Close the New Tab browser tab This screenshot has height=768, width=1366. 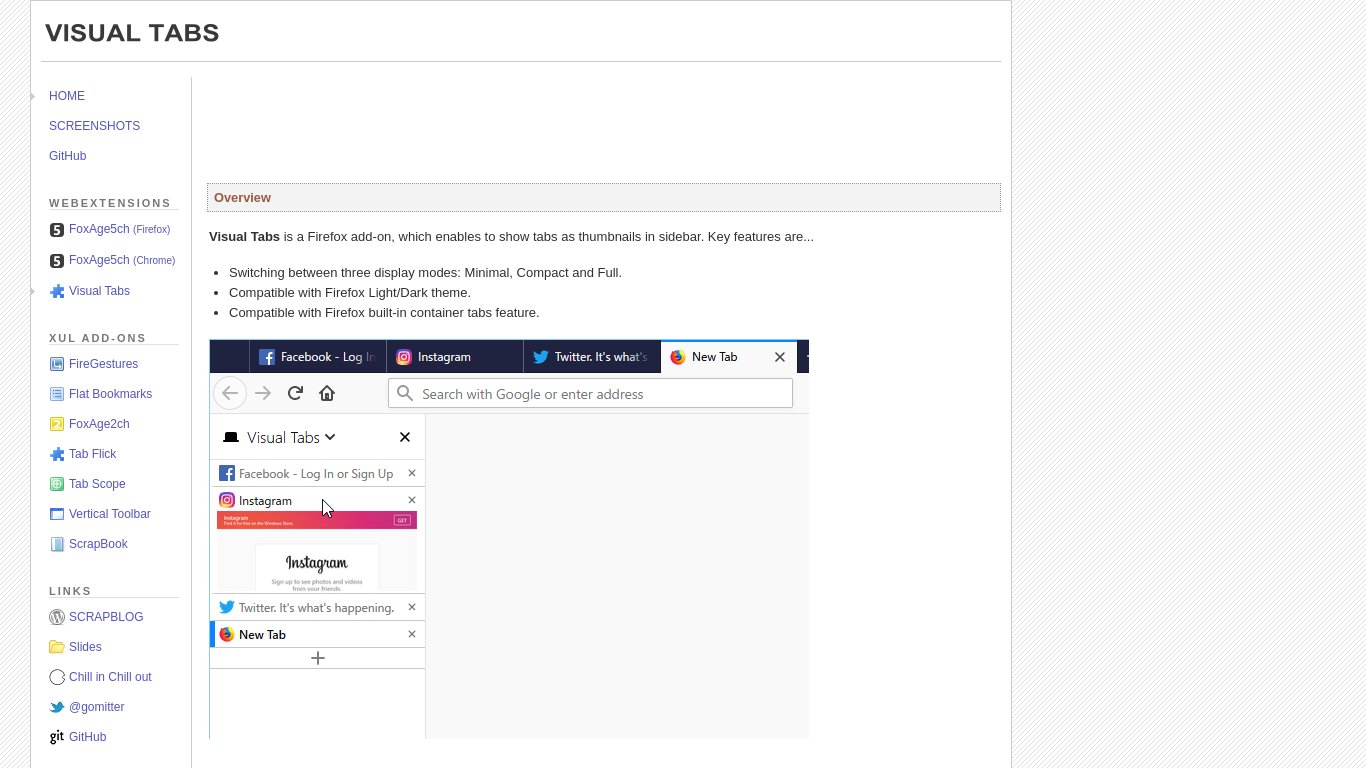pyautogui.click(x=780, y=357)
